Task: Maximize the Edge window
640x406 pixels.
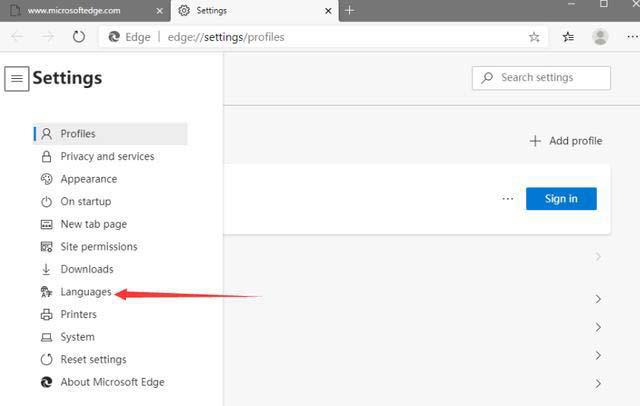Action: [604, 4]
